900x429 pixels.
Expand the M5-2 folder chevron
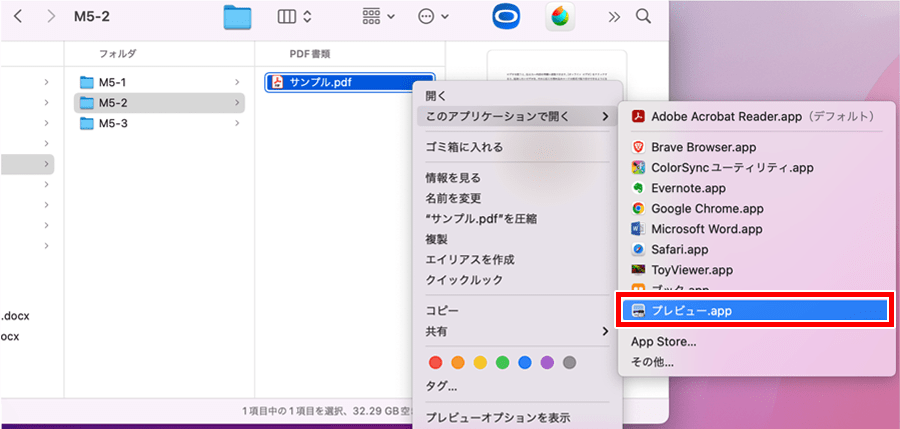pyautogui.click(x=237, y=103)
